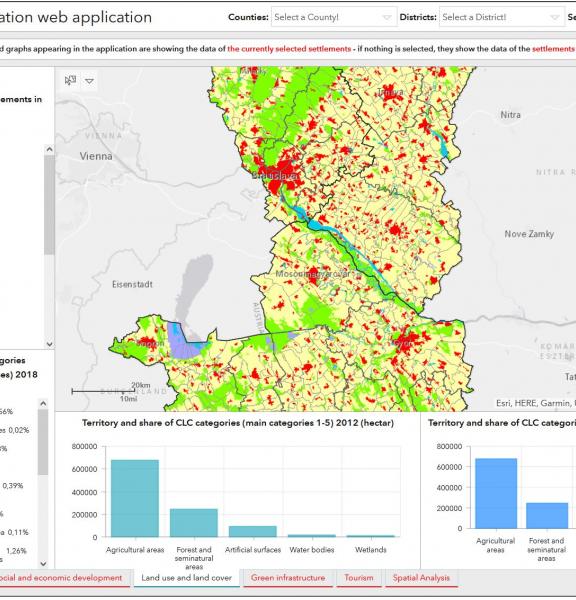Activate the map selection tool icon
This screenshot has width=576, height=600.
pos(70,80)
